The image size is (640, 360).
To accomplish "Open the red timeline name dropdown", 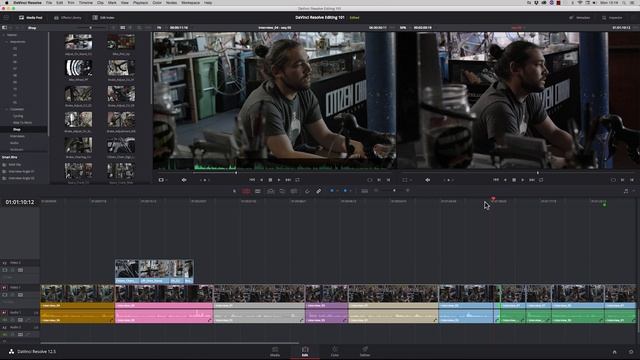I will 518,28.
